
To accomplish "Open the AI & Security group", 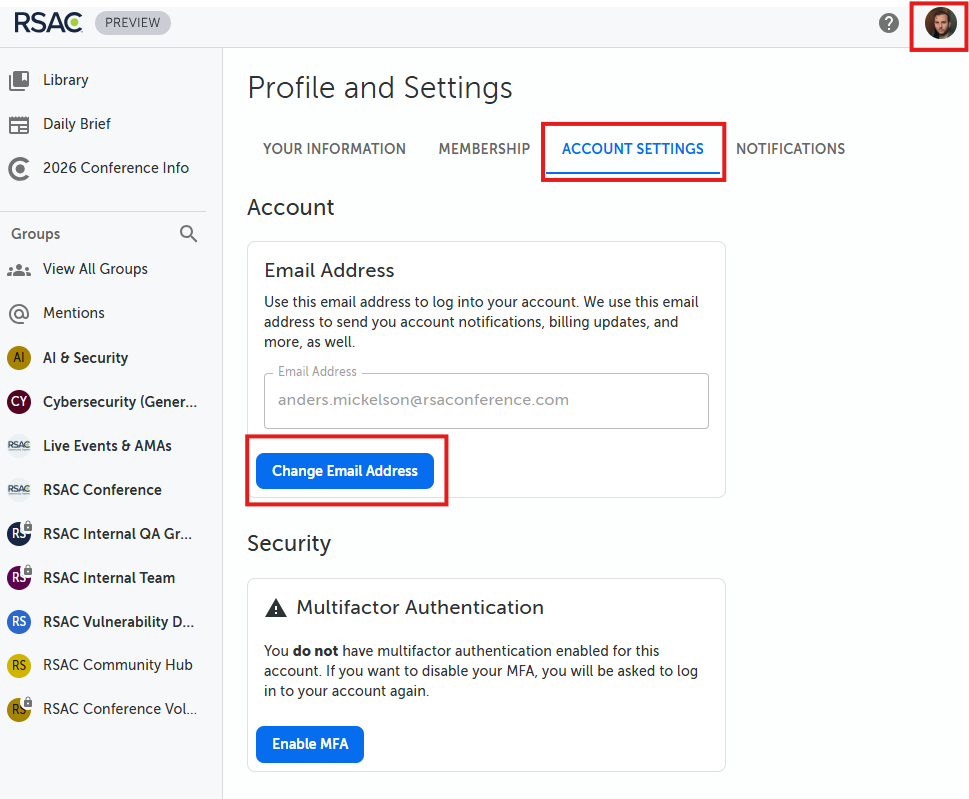I will pos(85,358).
